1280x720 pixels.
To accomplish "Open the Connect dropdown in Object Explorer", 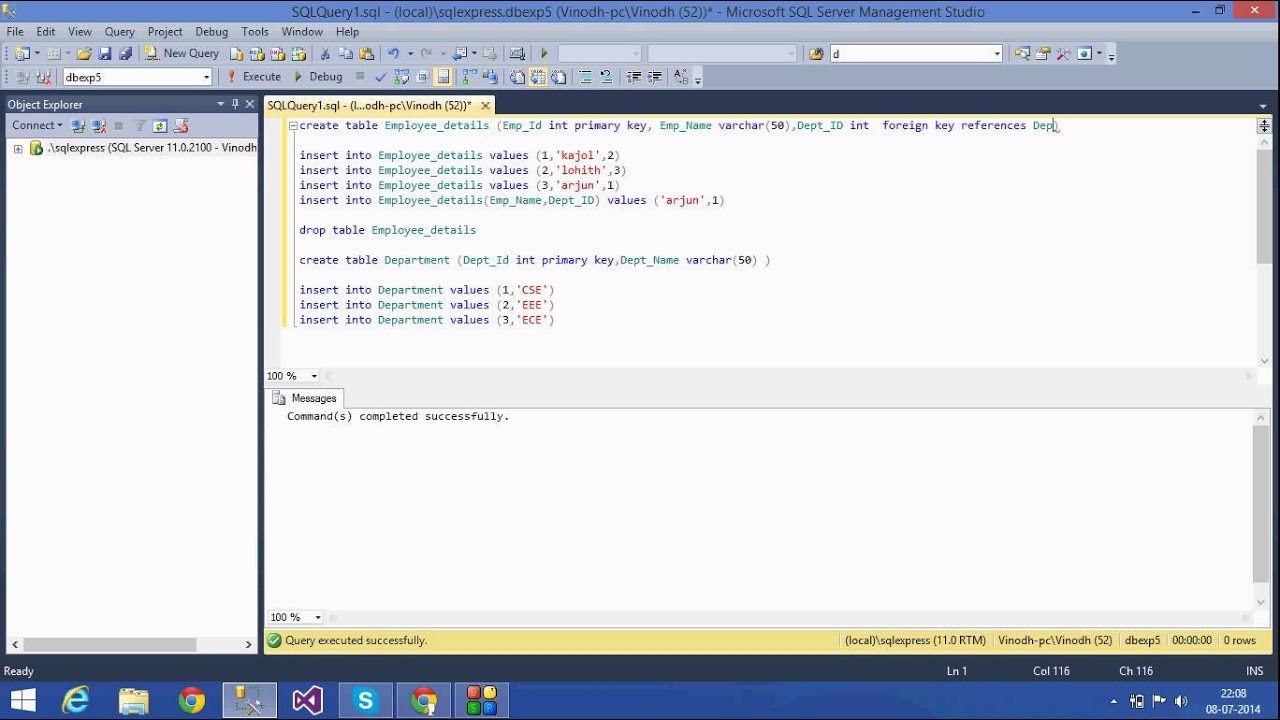I will click(x=37, y=125).
